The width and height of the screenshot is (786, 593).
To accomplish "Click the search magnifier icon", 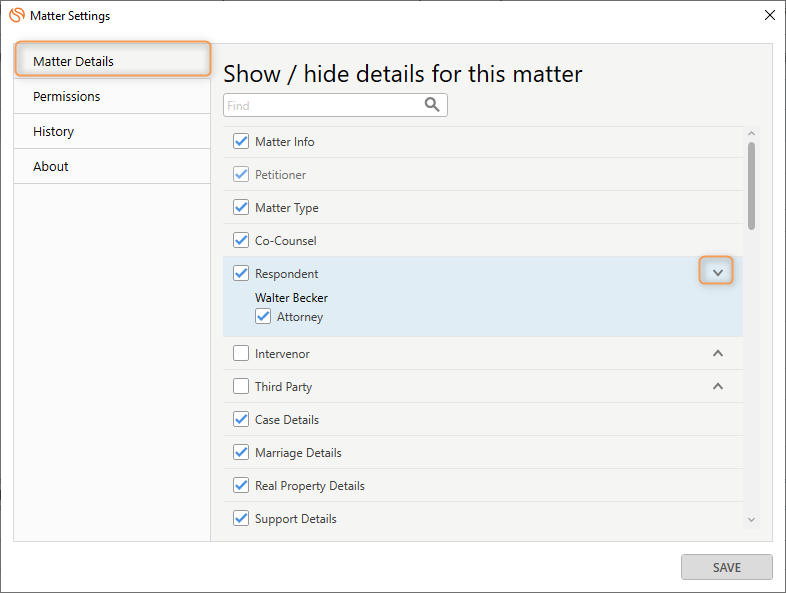I will 432,104.
